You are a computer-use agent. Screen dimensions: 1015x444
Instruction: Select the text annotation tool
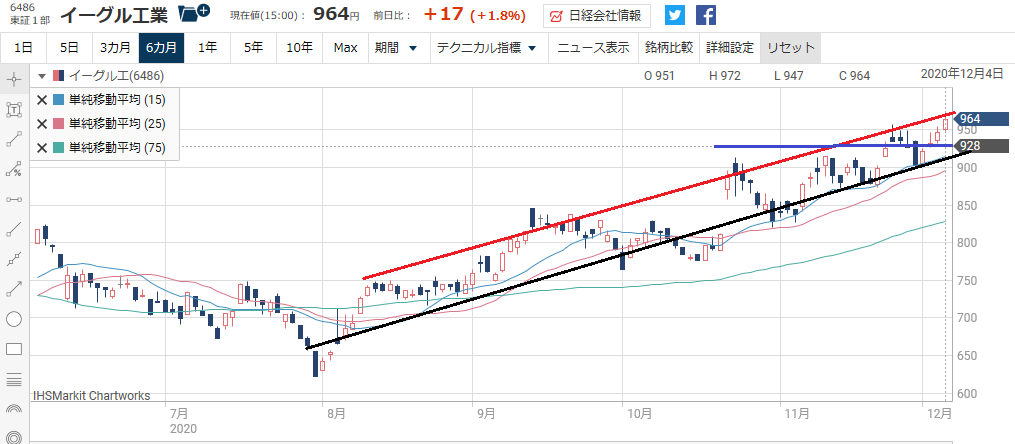[x=14, y=109]
